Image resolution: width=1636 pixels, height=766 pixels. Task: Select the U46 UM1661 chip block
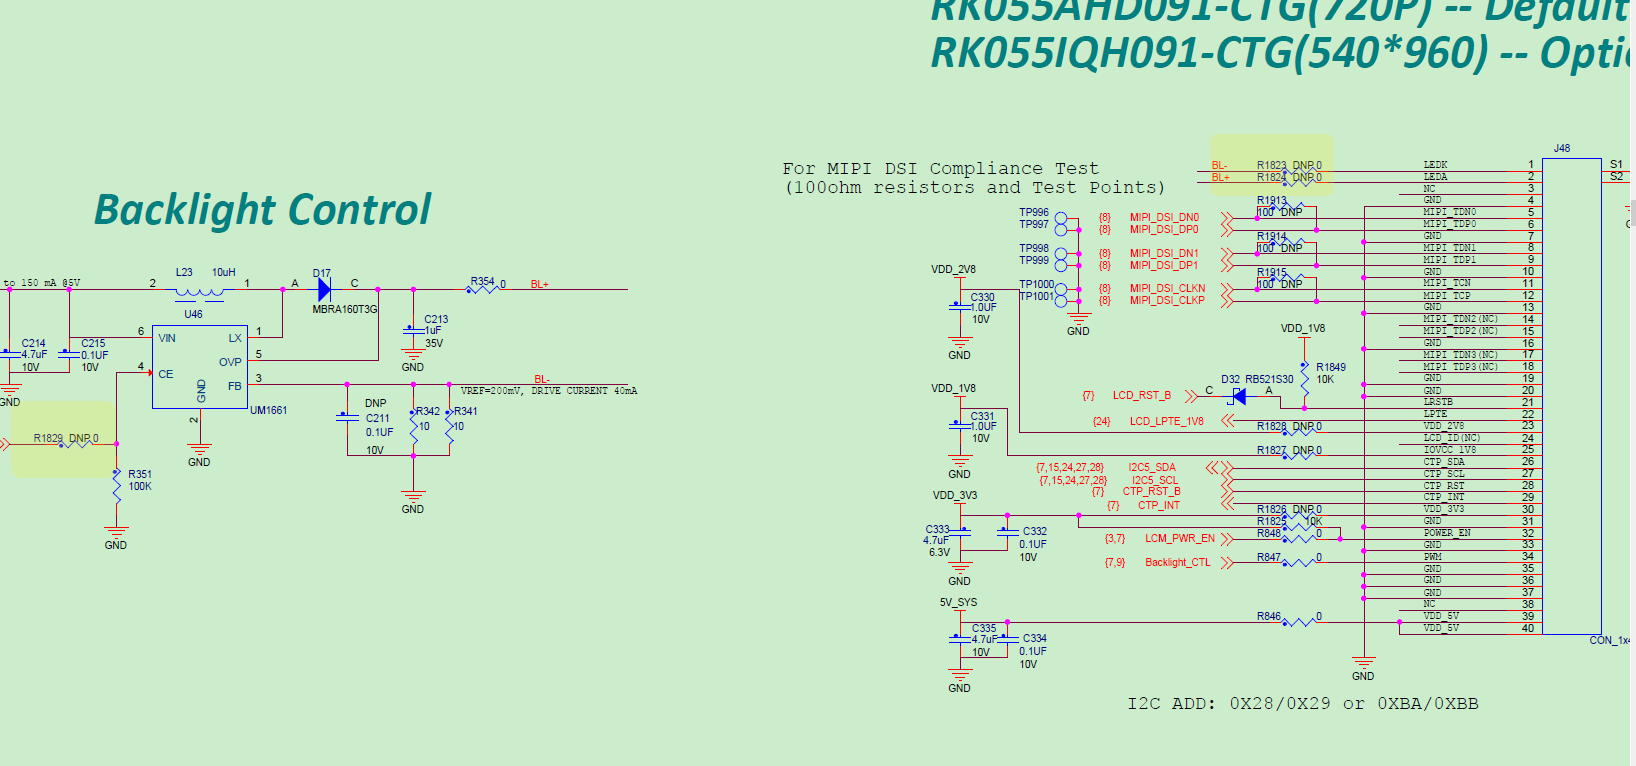(199, 366)
